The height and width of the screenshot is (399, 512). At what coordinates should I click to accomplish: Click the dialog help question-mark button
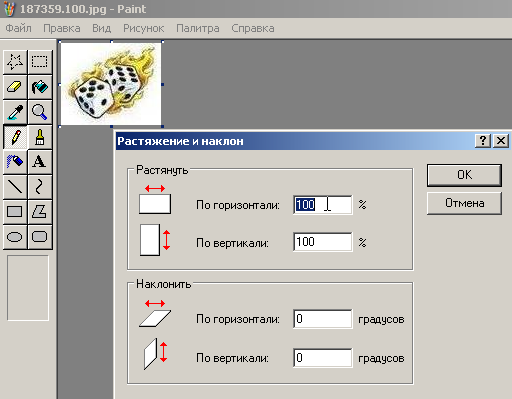pos(483,141)
